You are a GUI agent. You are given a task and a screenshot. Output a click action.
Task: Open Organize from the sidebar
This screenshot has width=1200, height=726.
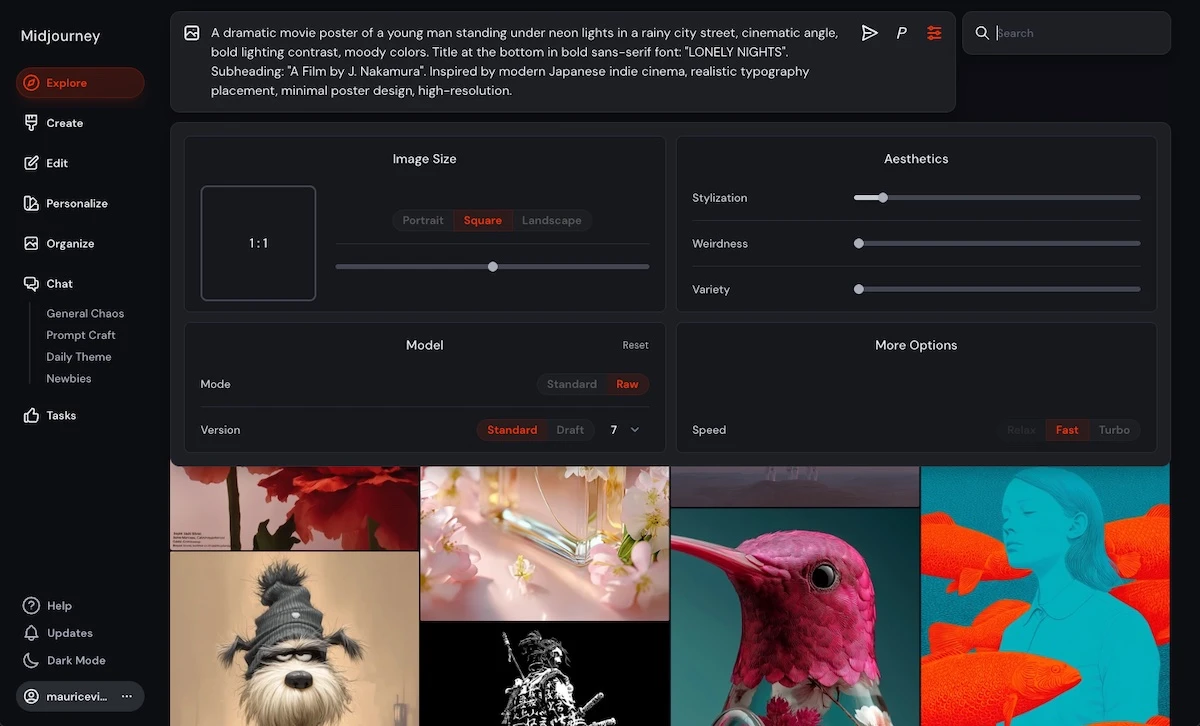[70, 243]
